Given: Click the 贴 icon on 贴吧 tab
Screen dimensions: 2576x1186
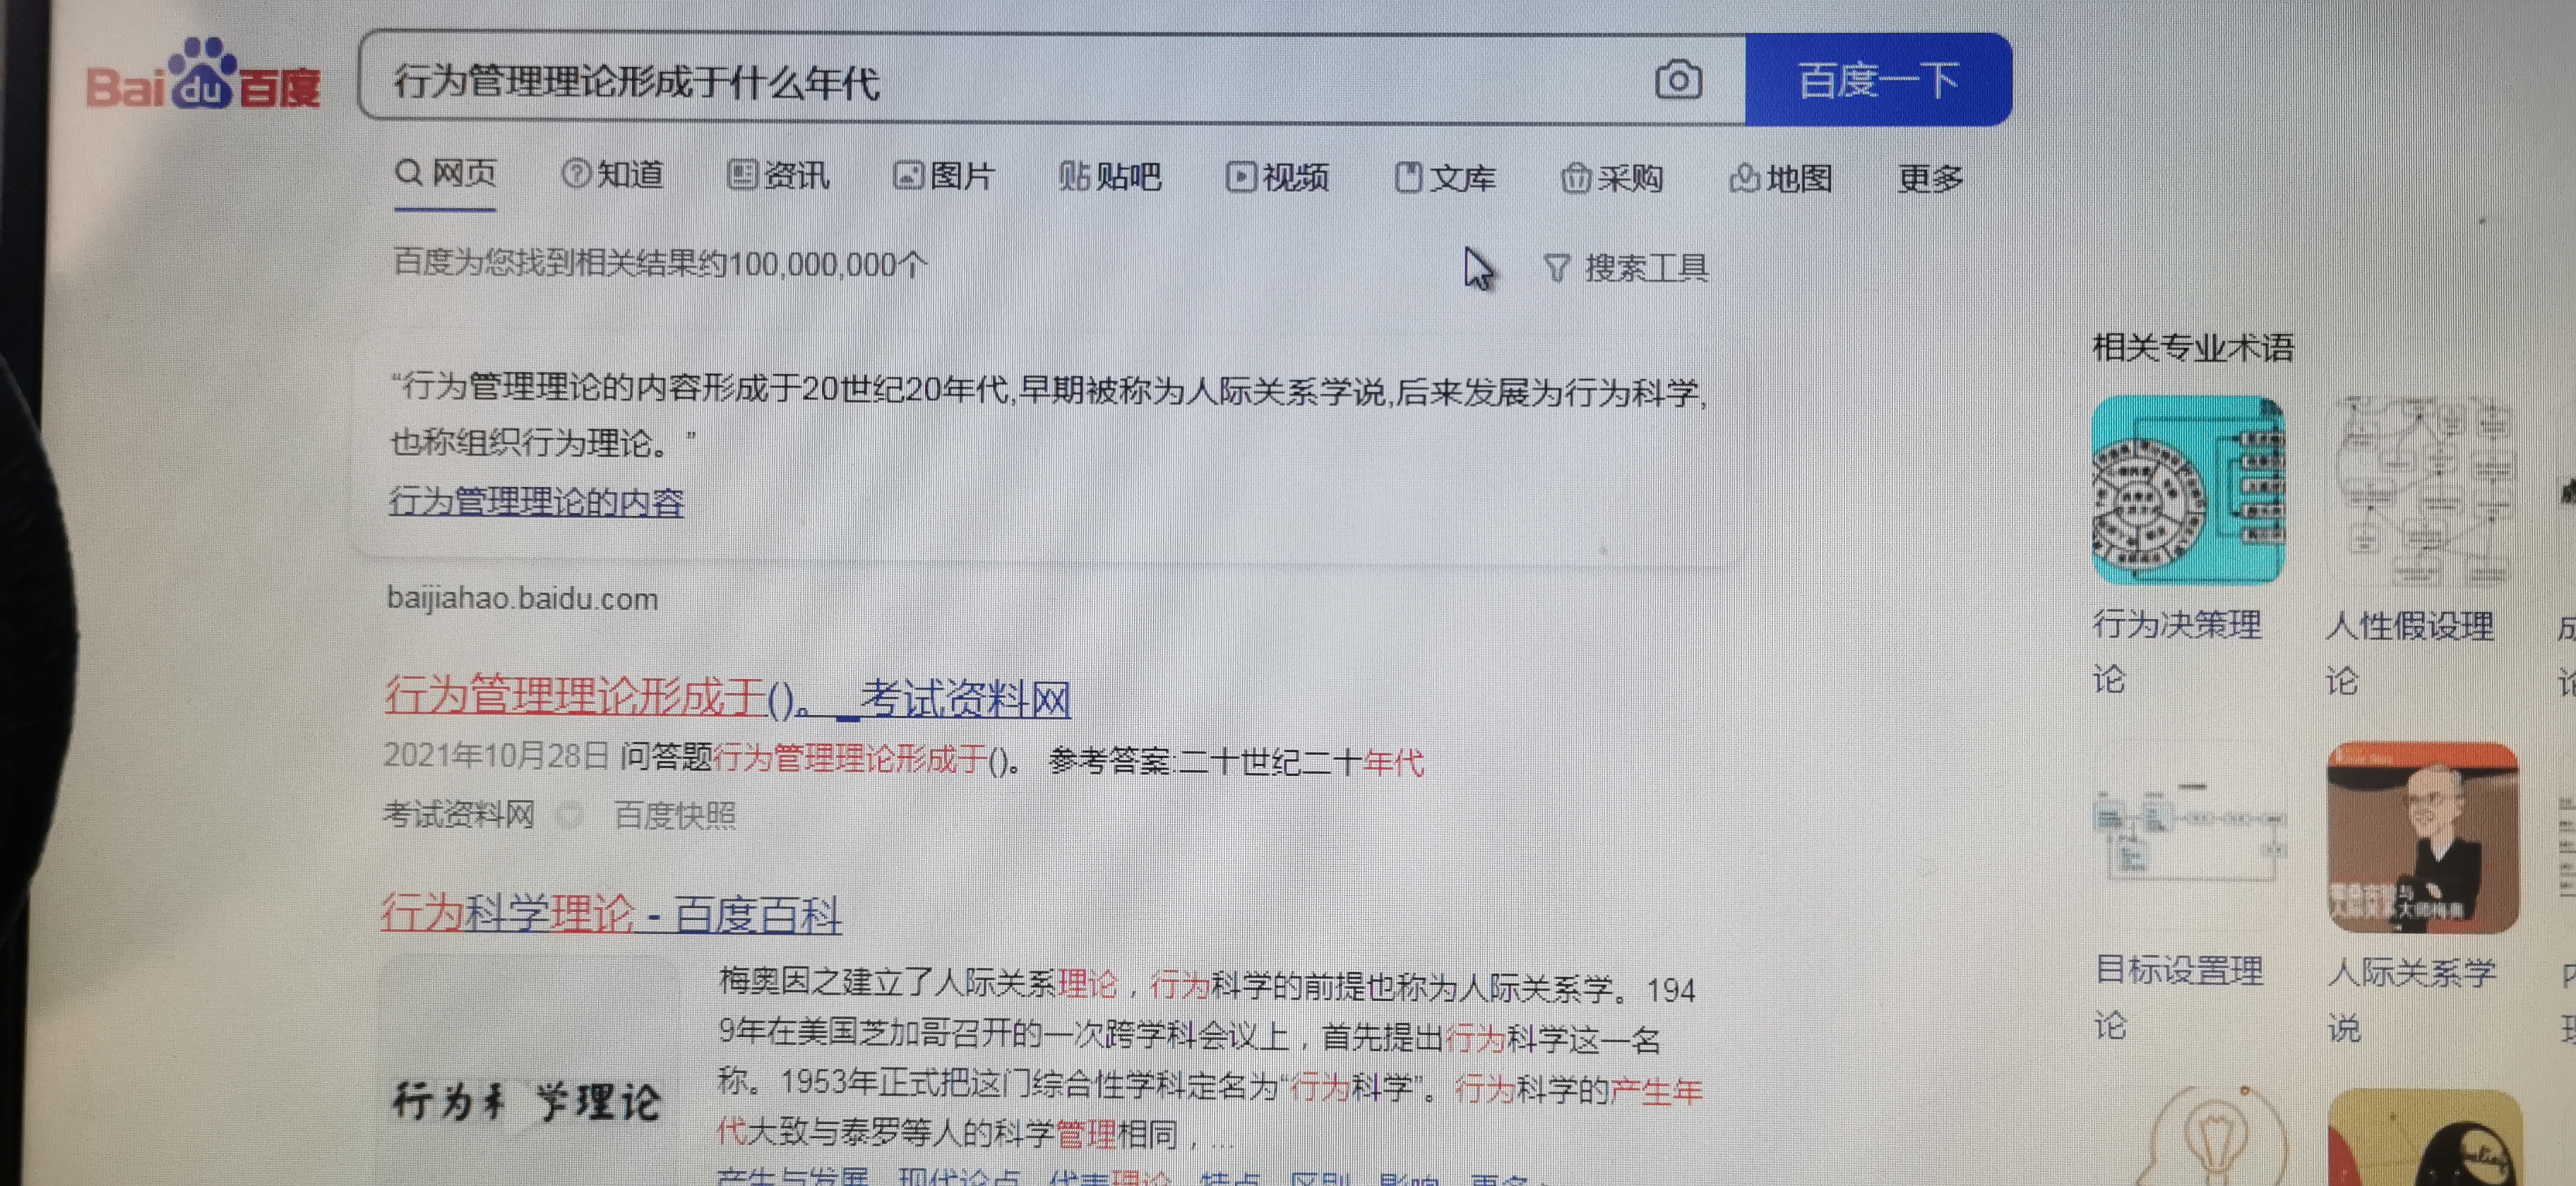Looking at the screenshot, I should click(1074, 176).
